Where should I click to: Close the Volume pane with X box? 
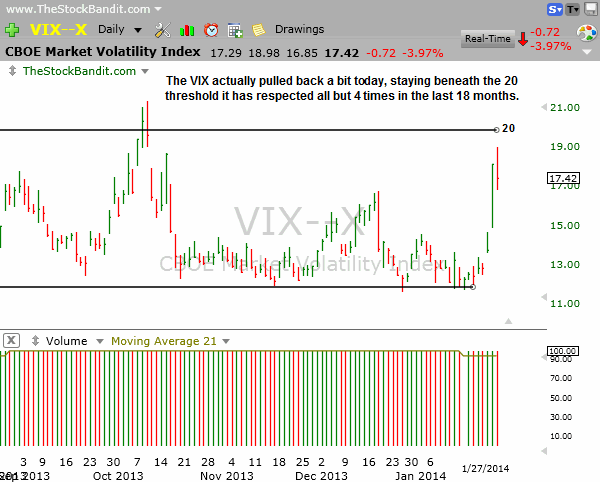(x=11, y=341)
